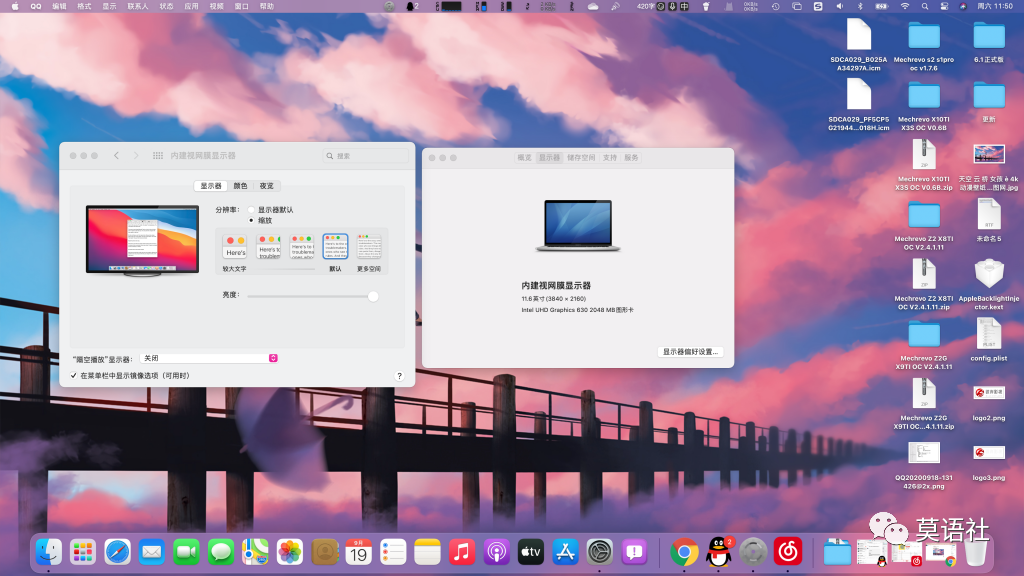
Task: Select the 6.1 folder on desktop
Action: point(989,42)
